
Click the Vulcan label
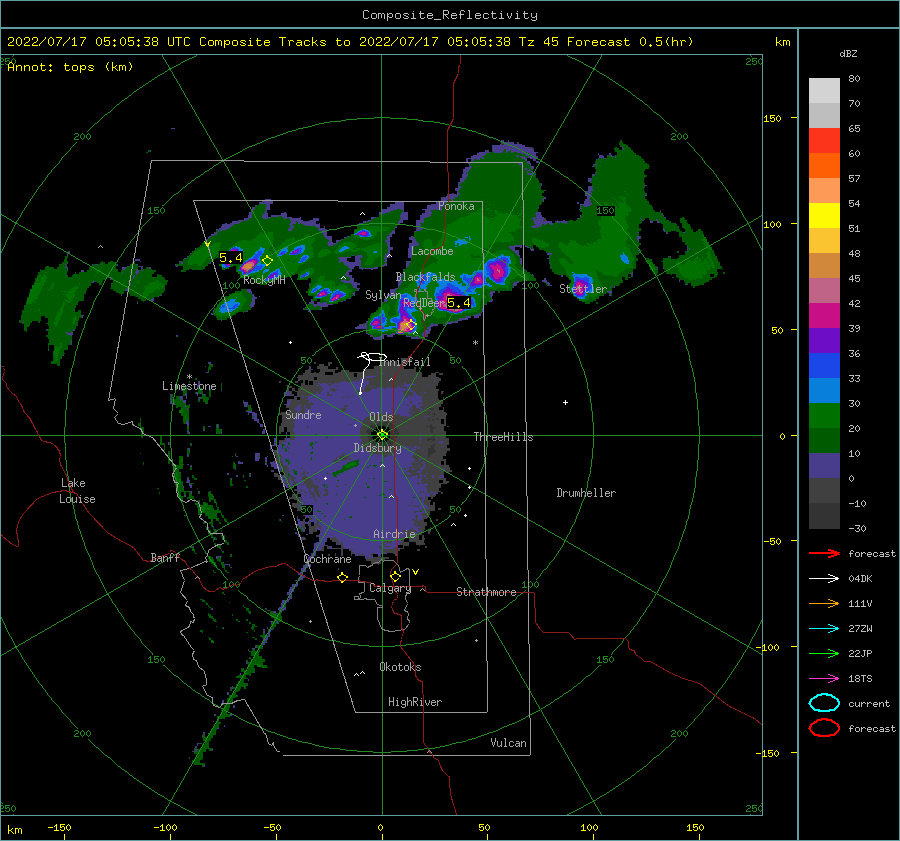click(508, 743)
